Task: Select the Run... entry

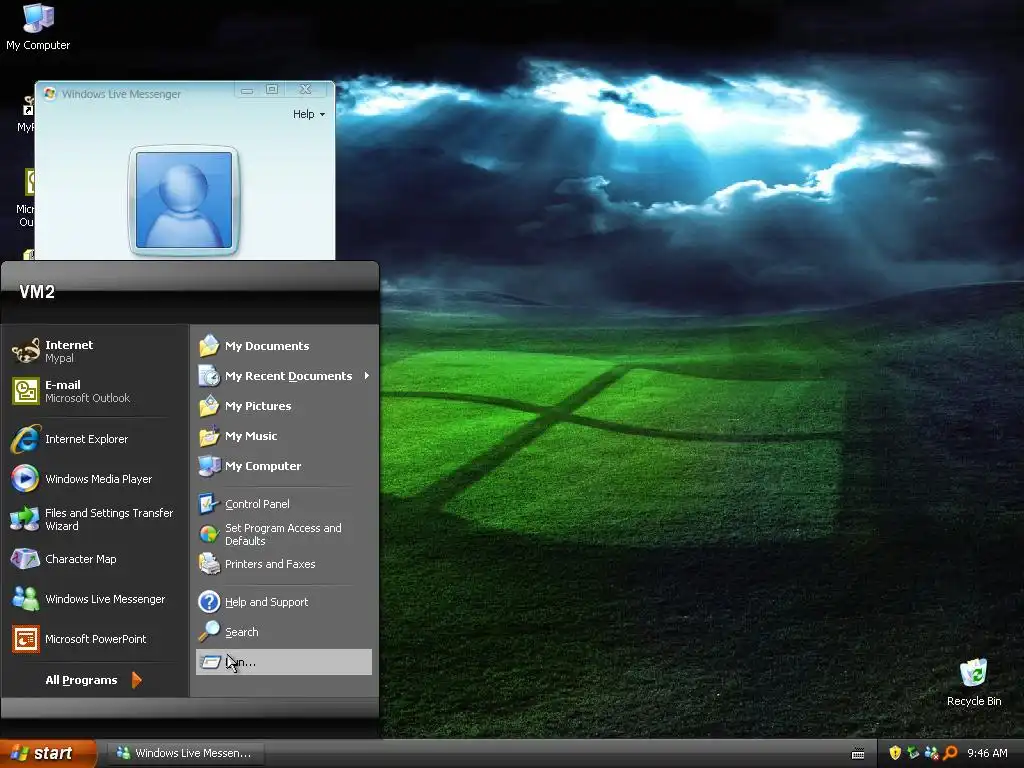Action: click(x=283, y=662)
